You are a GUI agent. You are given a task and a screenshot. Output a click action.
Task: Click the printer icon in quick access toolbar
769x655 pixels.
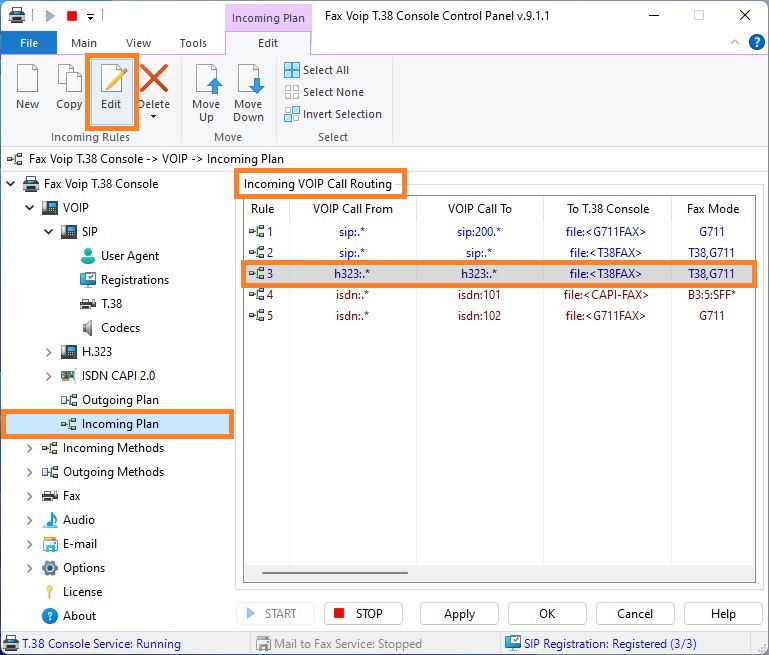point(17,16)
